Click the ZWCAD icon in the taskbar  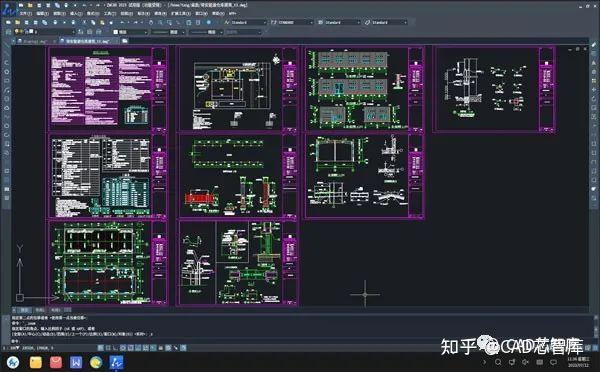[x=116, y=362]
